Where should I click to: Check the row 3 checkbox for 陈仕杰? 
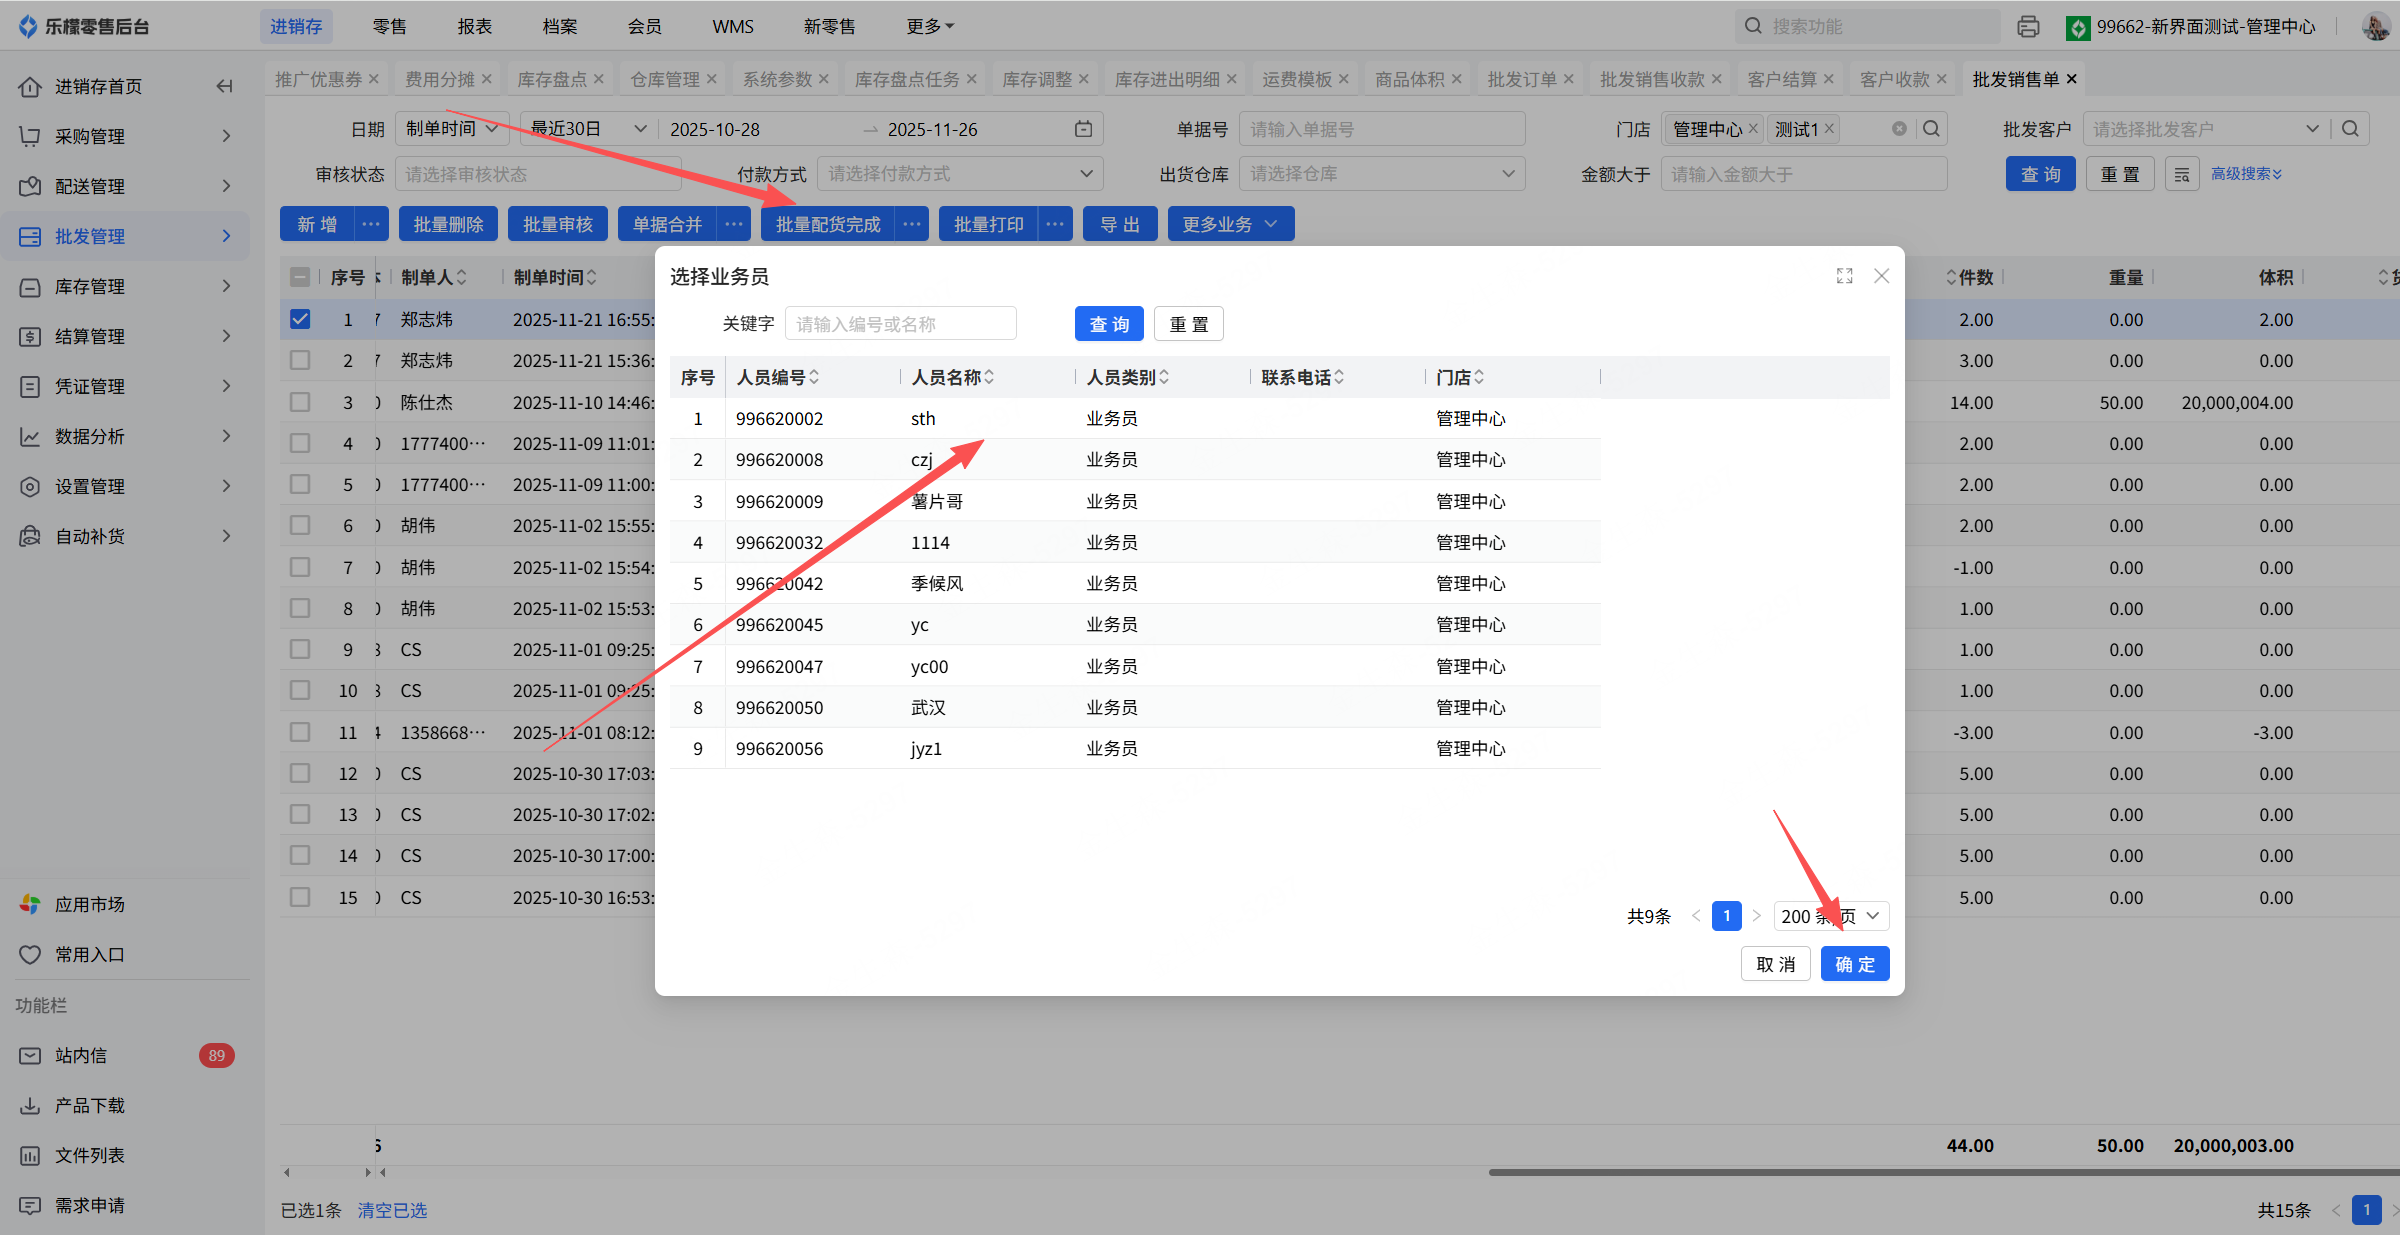(300, 402)
